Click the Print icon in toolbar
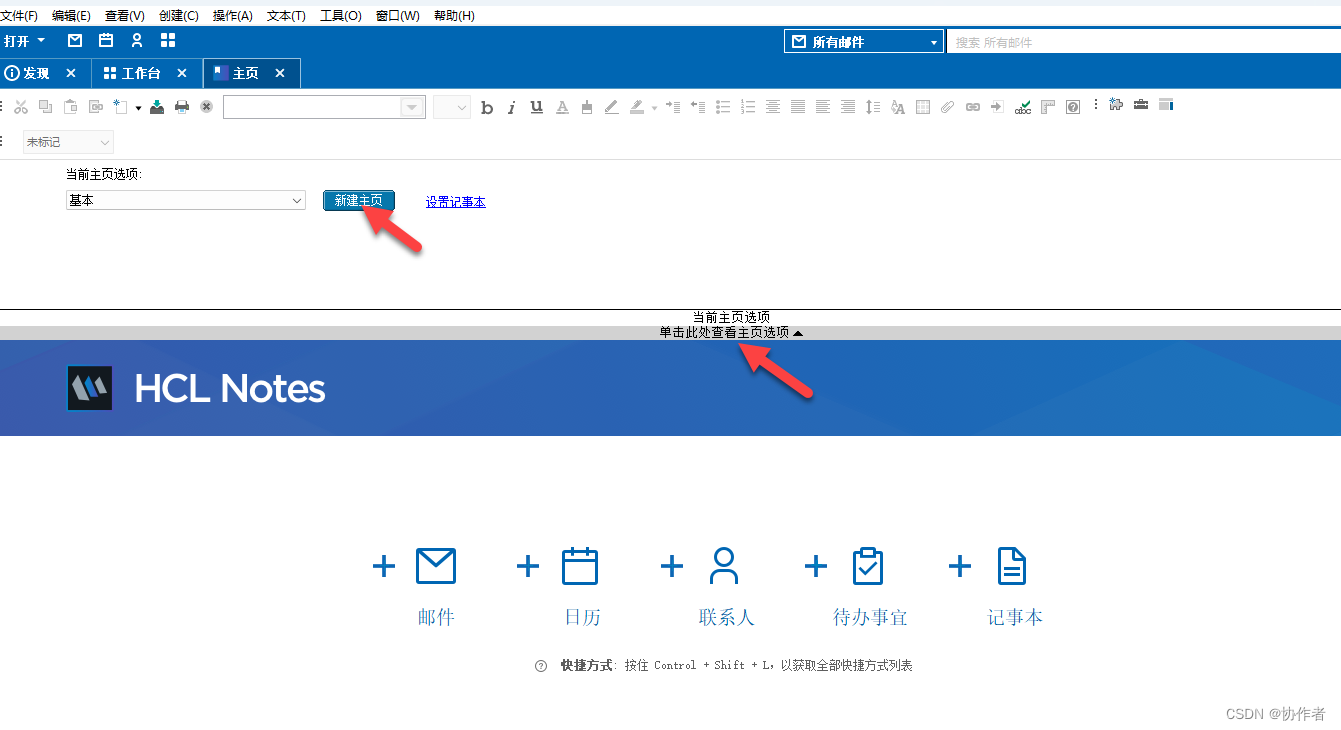 (x=182, y=107)
